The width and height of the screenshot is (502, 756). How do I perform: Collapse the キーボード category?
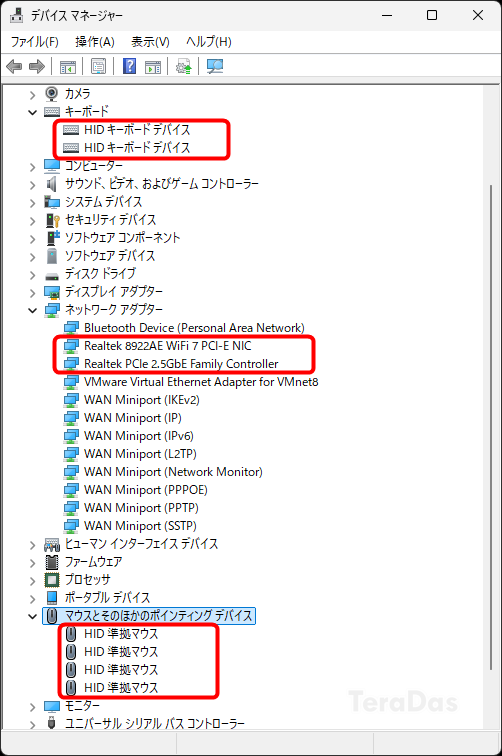click(x=32, y=112)
